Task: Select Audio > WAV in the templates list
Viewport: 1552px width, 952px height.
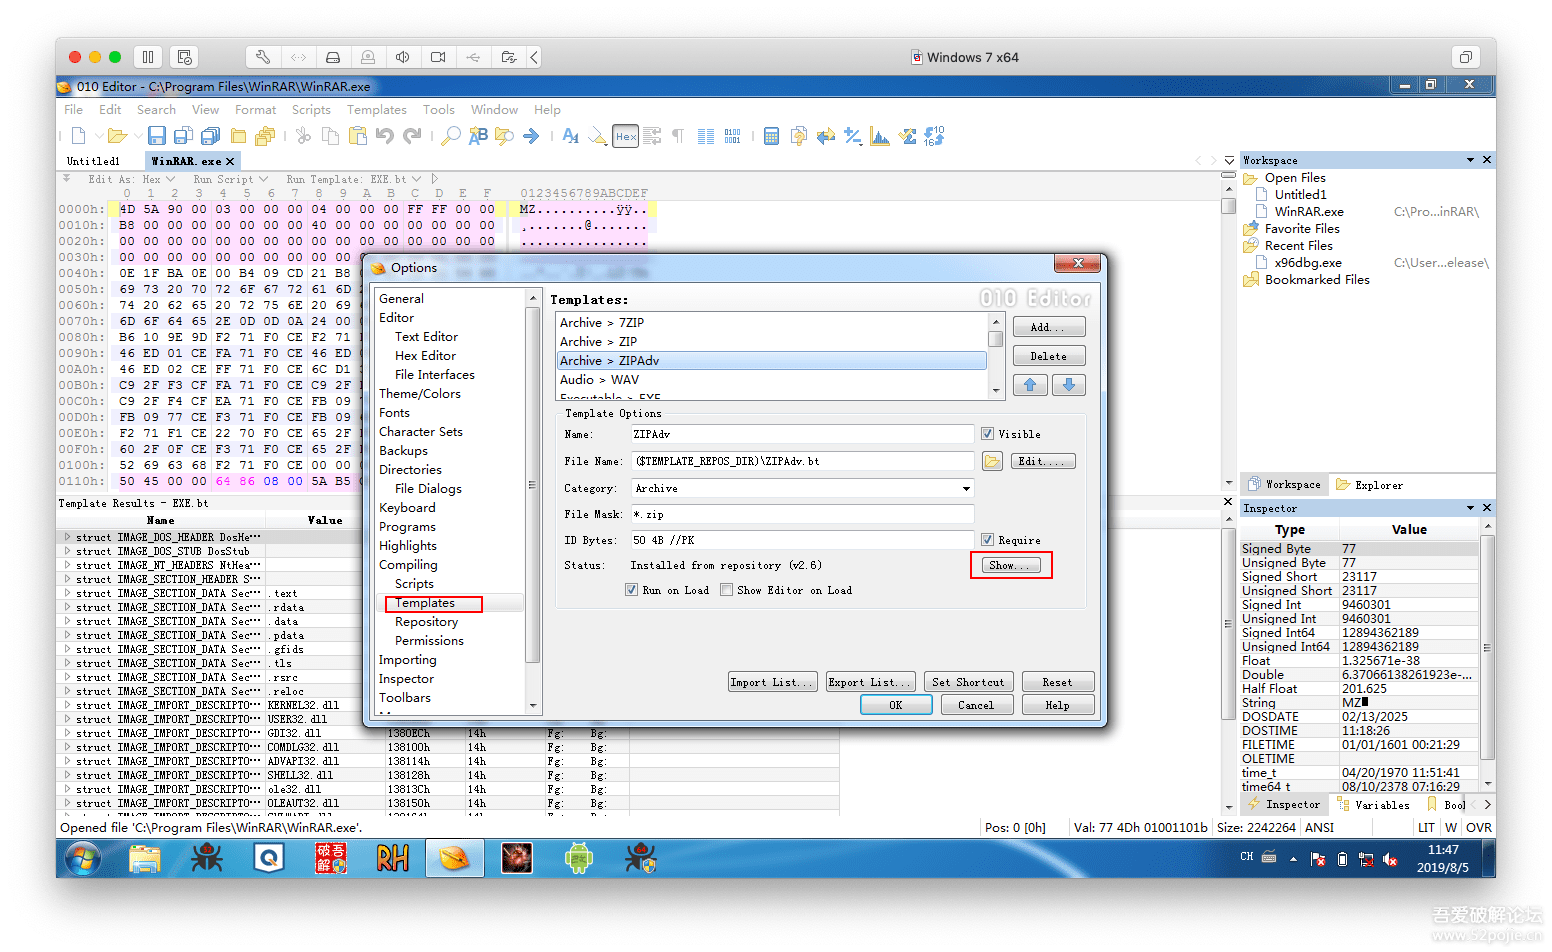Action: tap(772, 380)
